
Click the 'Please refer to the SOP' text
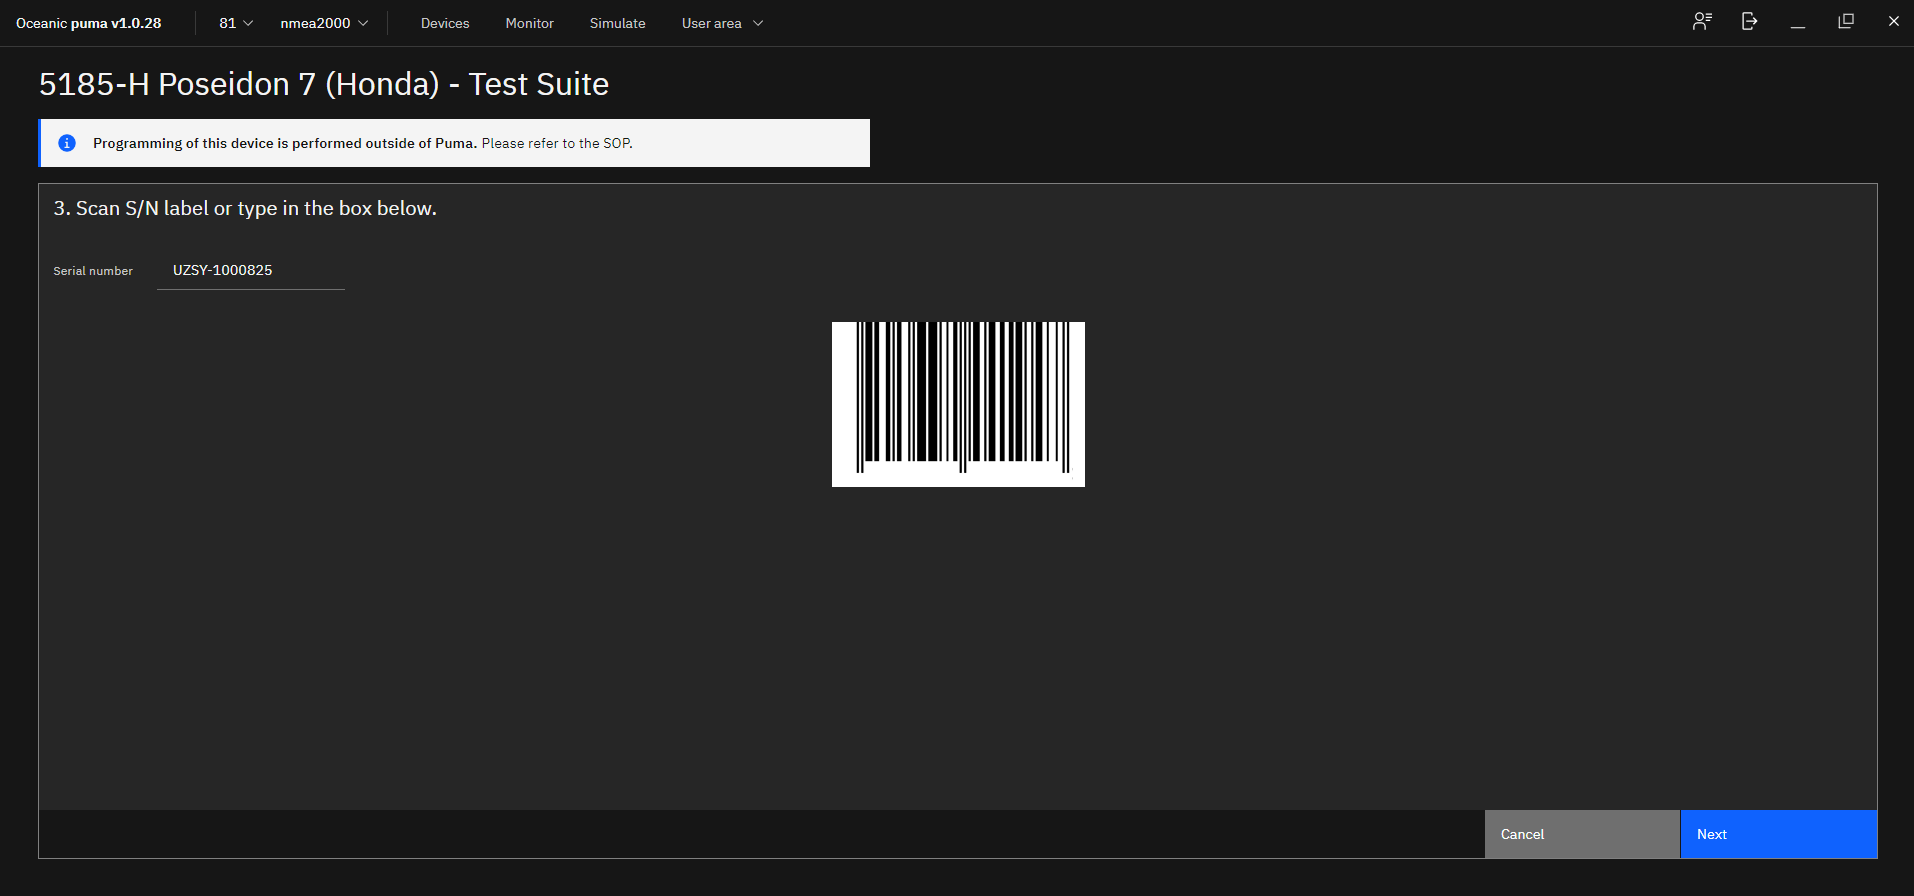tap(557, 143)
